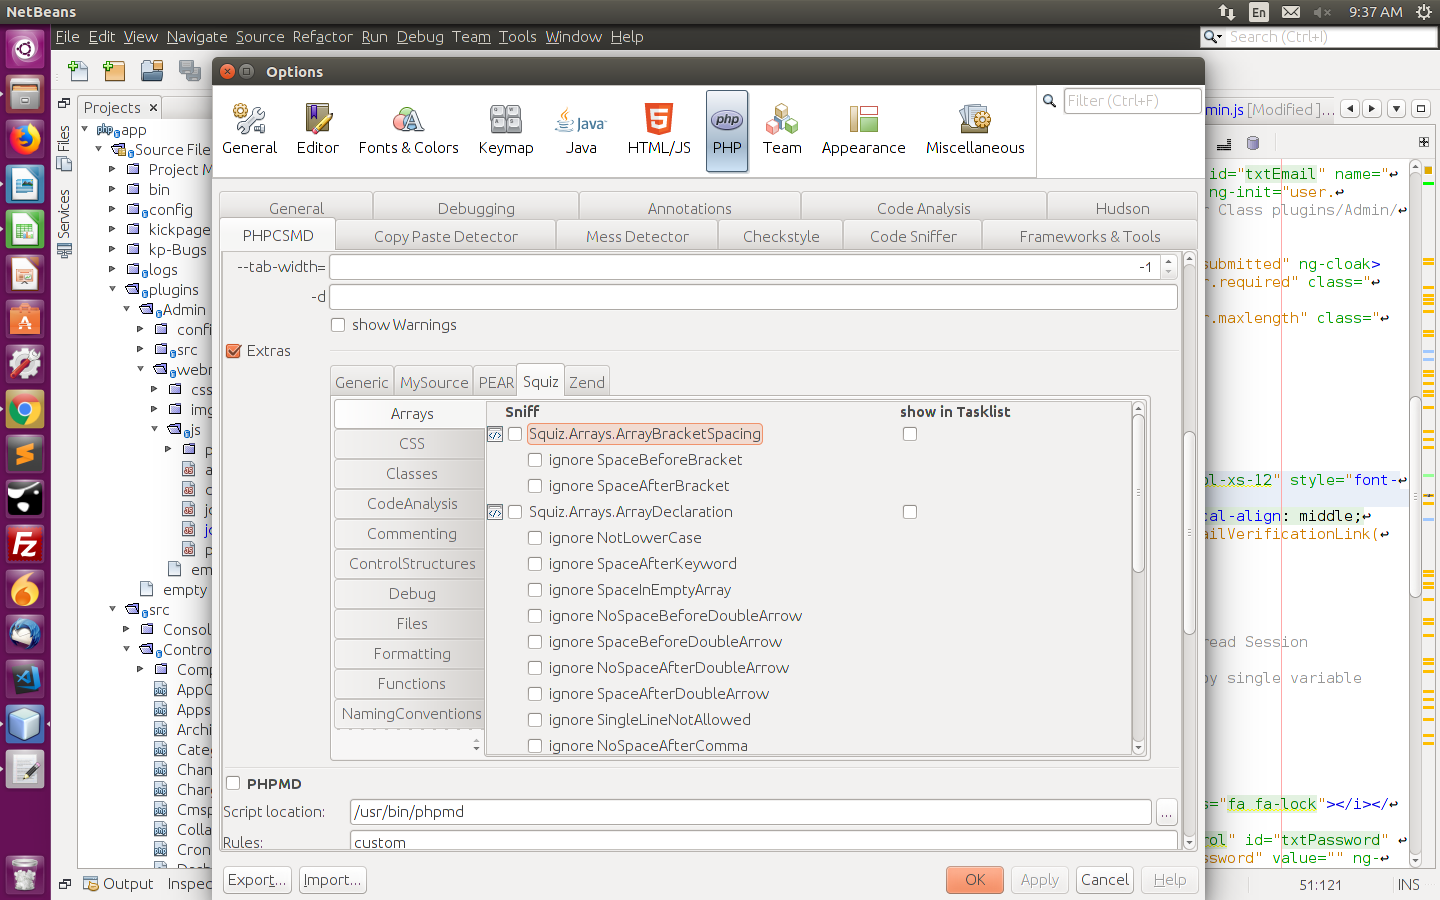Click the edit icon beside ArrayBracketSpacing sniff

point(495,434)
